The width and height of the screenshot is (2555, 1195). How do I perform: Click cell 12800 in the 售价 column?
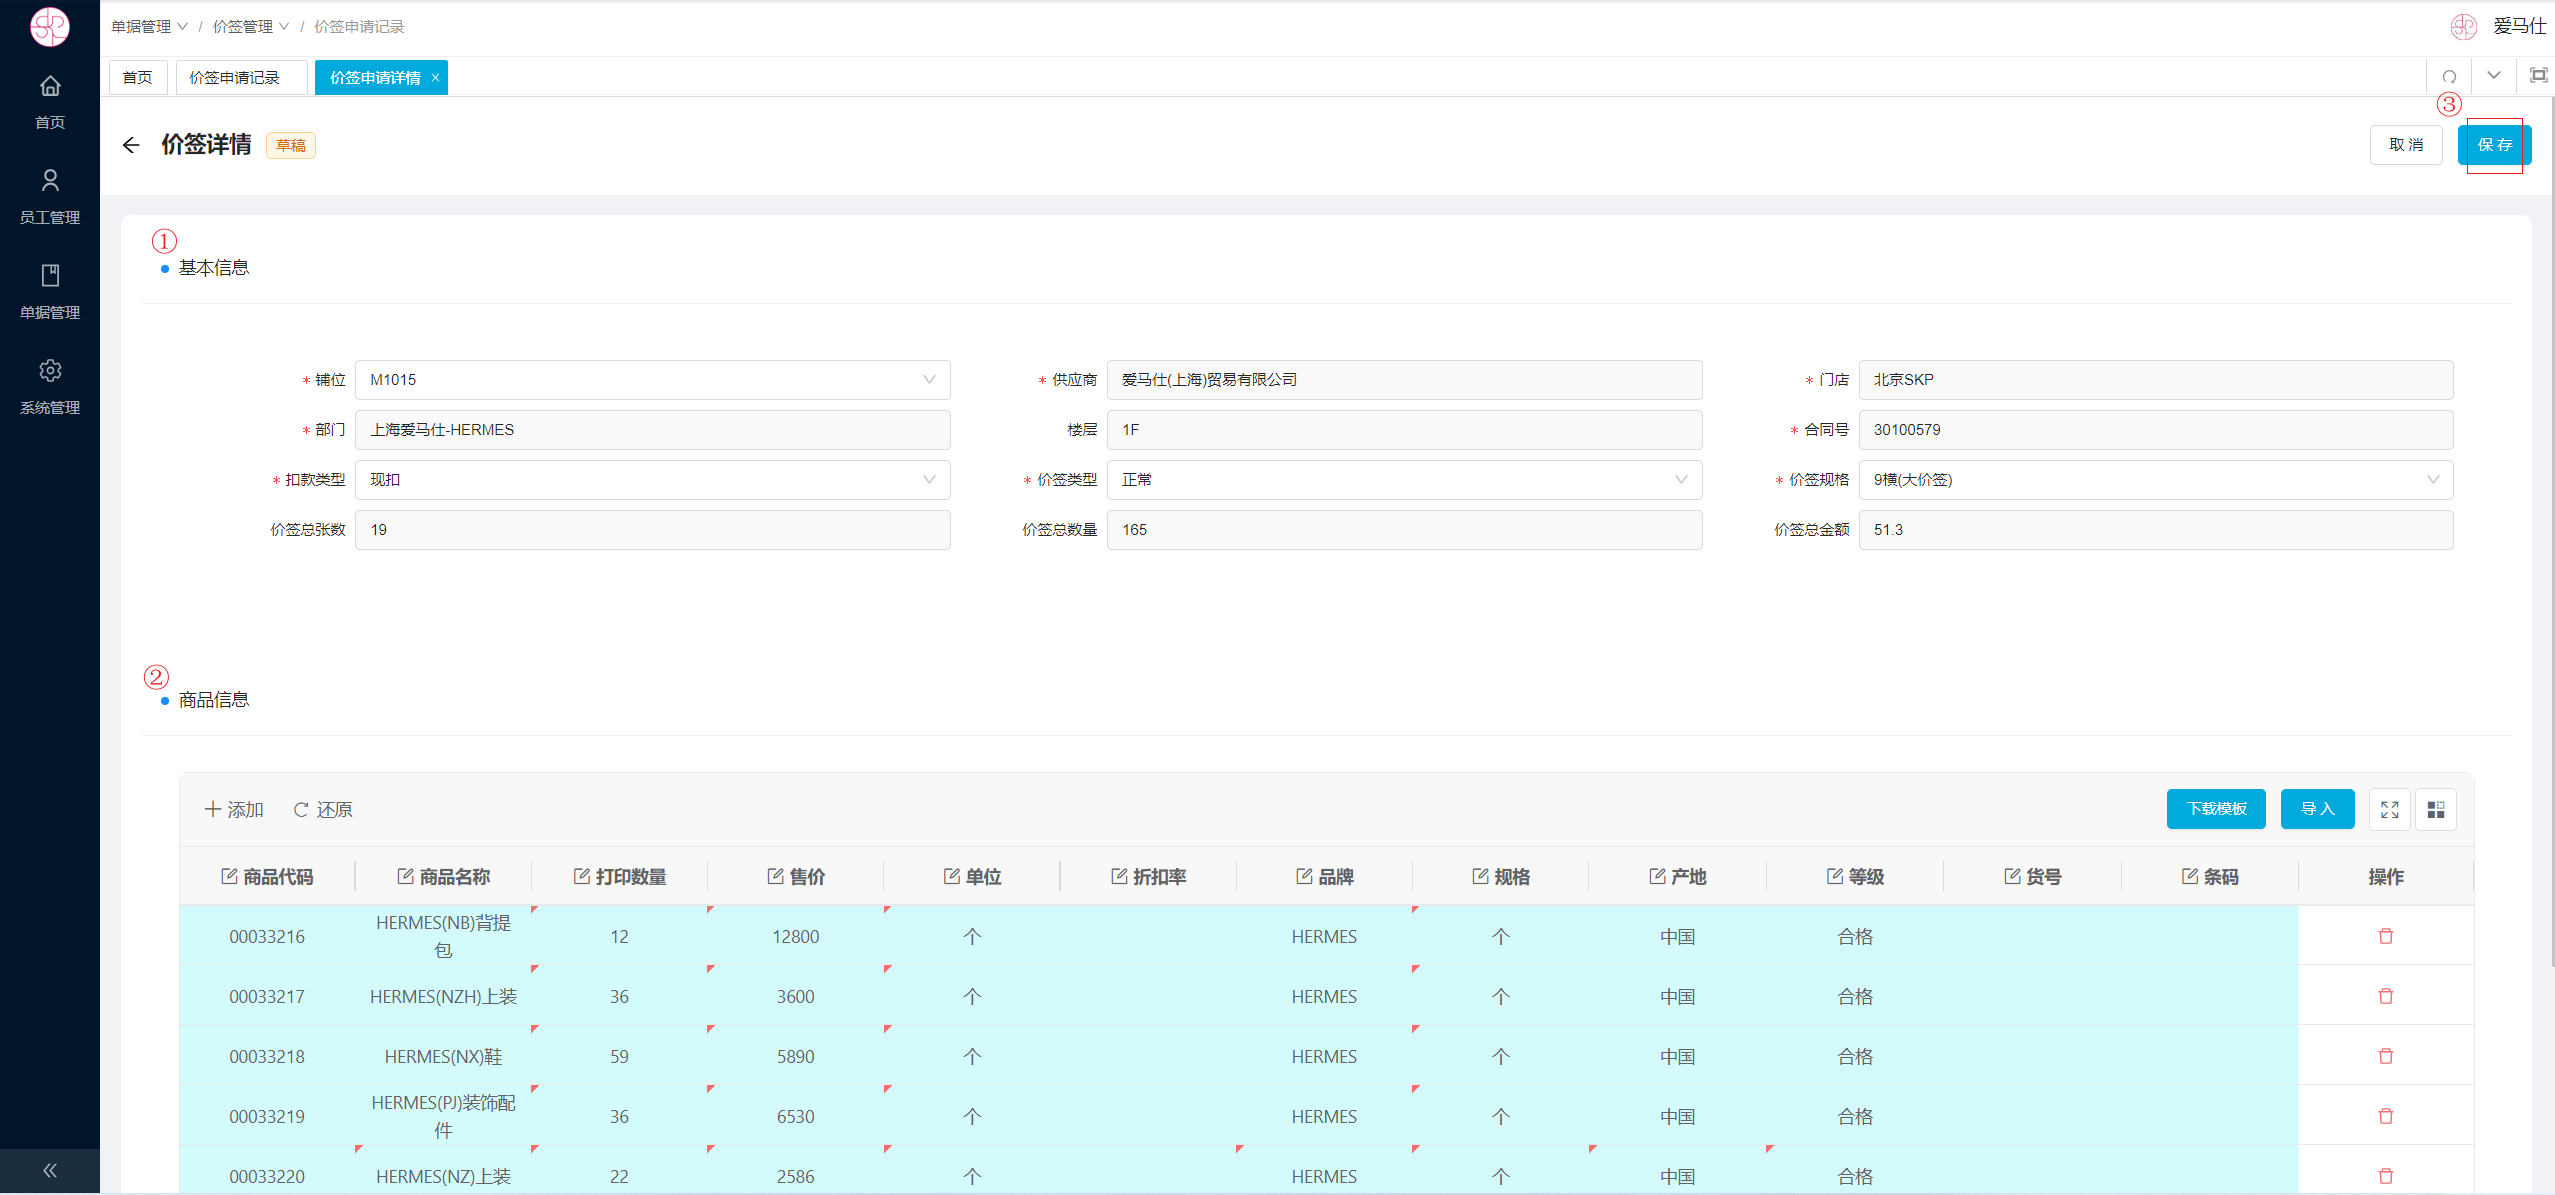pos(796,936)
